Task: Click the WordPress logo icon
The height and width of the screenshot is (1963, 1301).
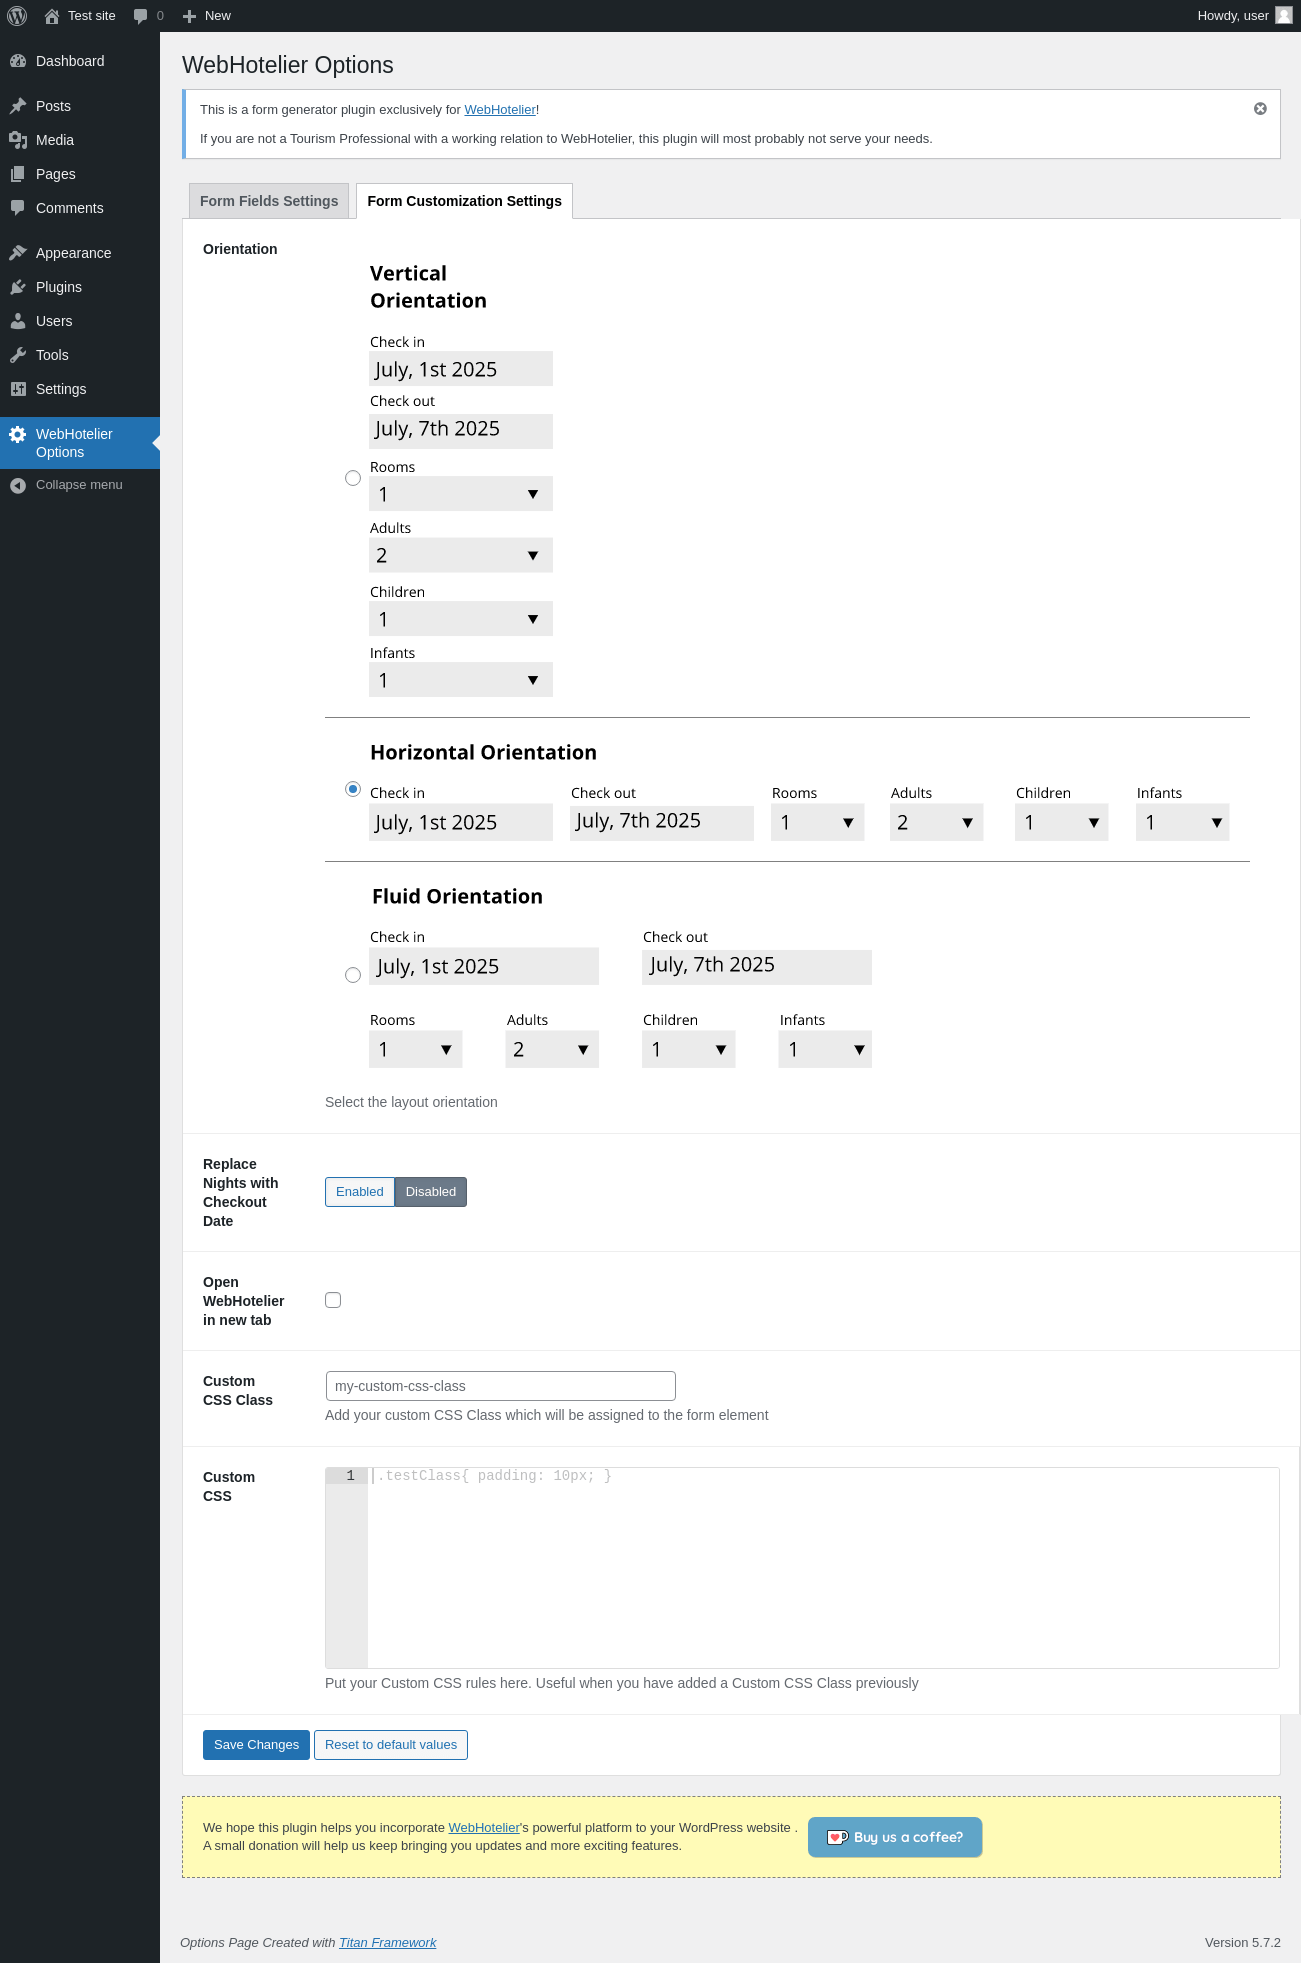Action: click(x=17, y=16)
